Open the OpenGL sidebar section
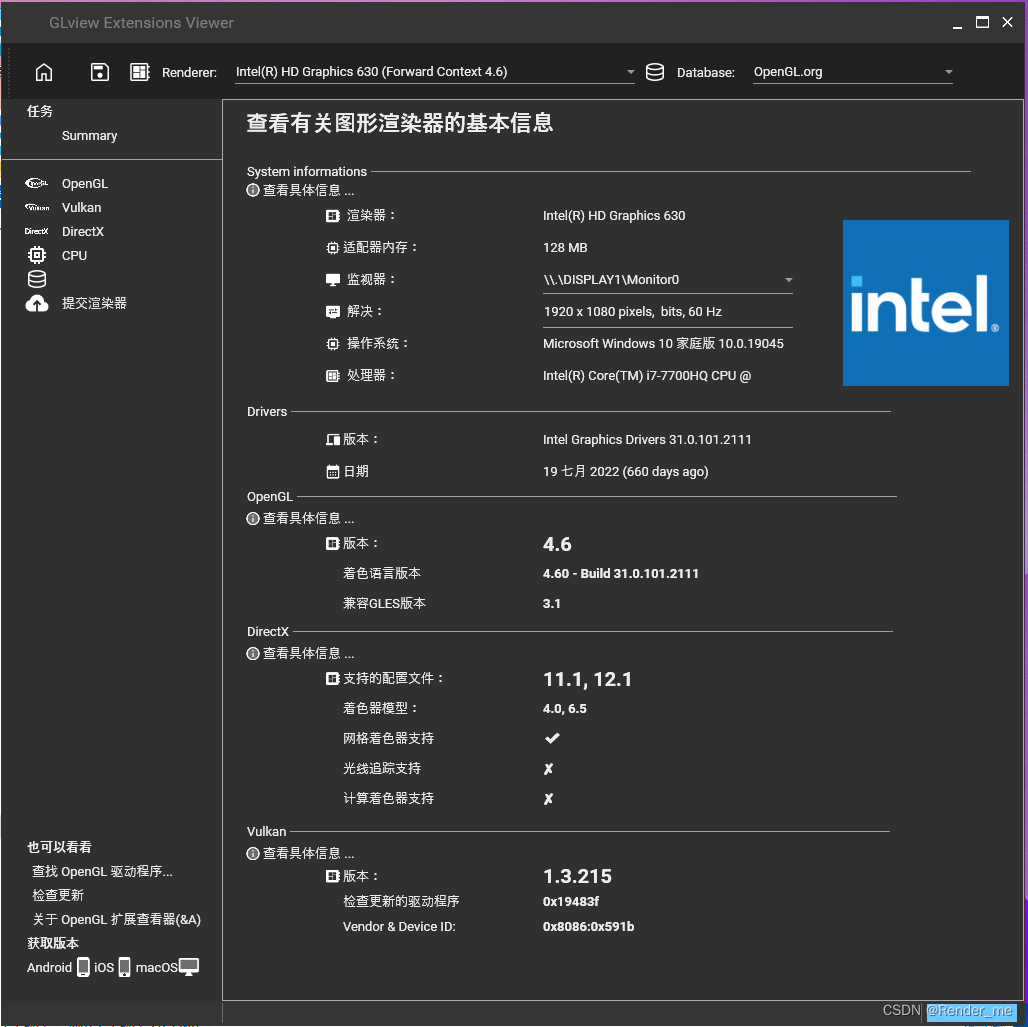The width and height of the screenshot is (1028, 1027). 85,184
